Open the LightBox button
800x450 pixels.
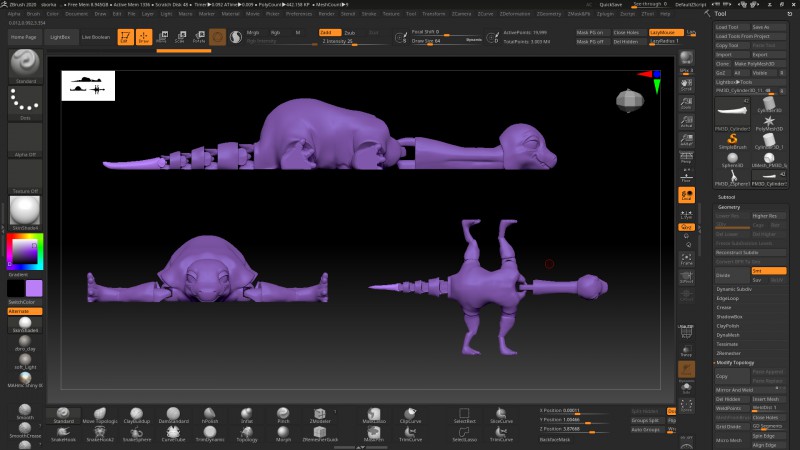60,36
